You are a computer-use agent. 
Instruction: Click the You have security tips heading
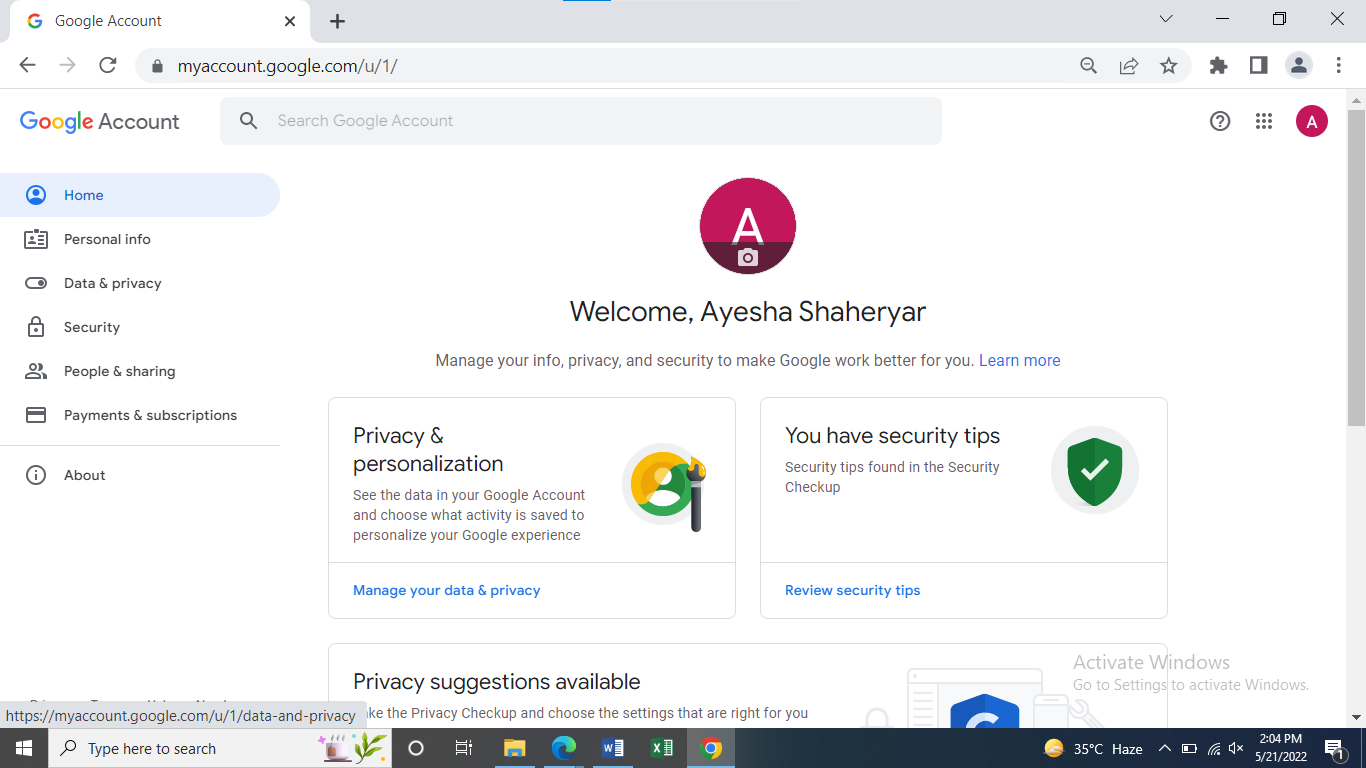coord(893,436)
